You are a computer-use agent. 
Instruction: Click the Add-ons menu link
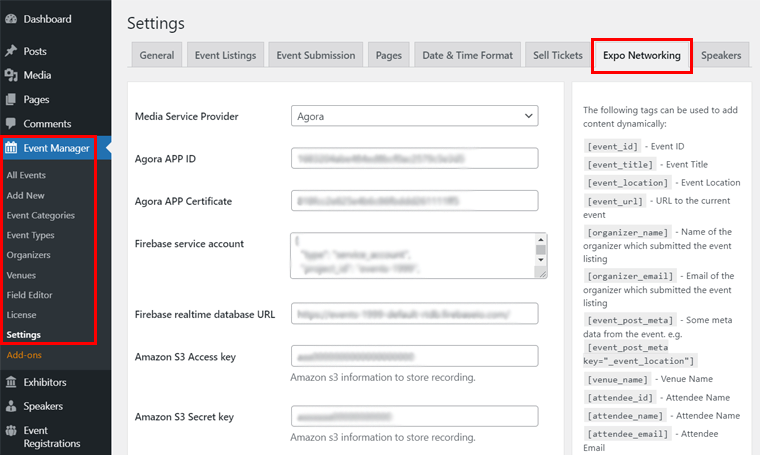pyautogui.click(x=24, y=355)
